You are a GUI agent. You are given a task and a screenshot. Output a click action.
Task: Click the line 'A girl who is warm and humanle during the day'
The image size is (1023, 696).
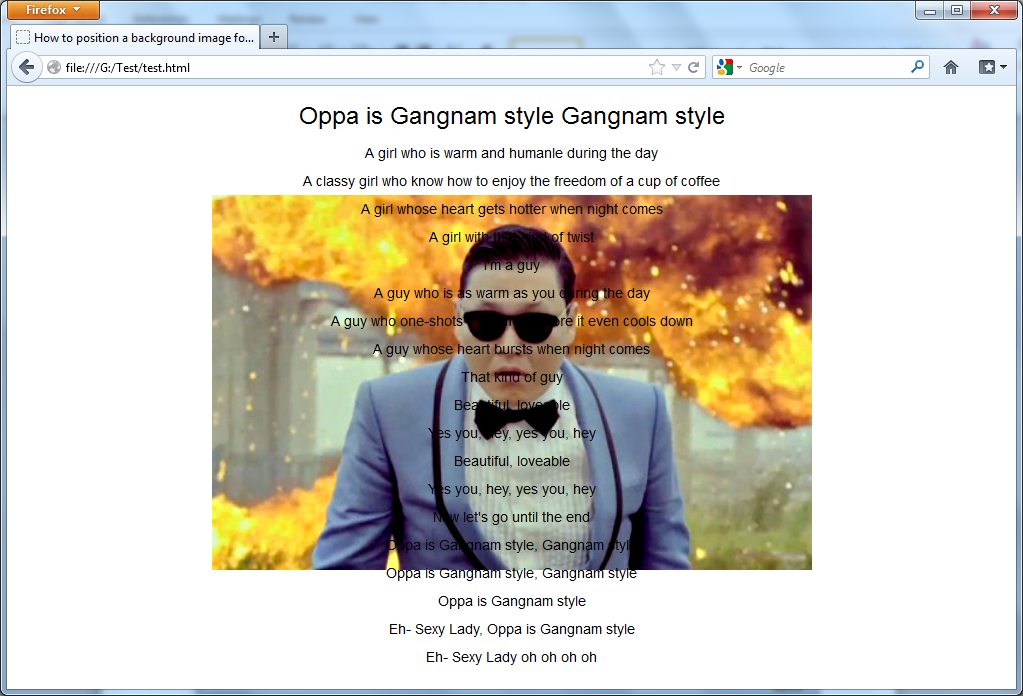(x=511, y=153)
